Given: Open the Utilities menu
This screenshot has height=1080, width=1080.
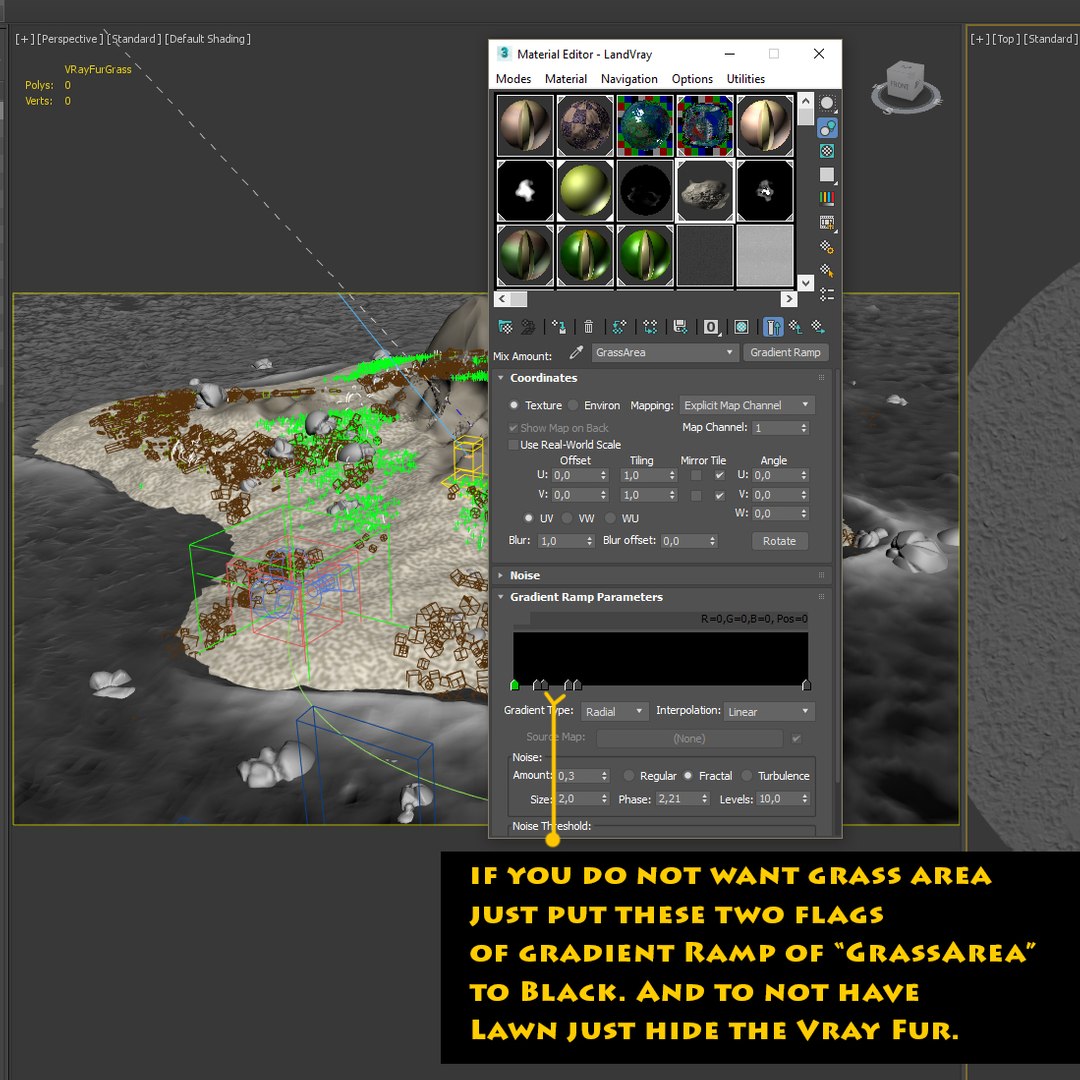Looking at the screenshot, I should (745, 79).
